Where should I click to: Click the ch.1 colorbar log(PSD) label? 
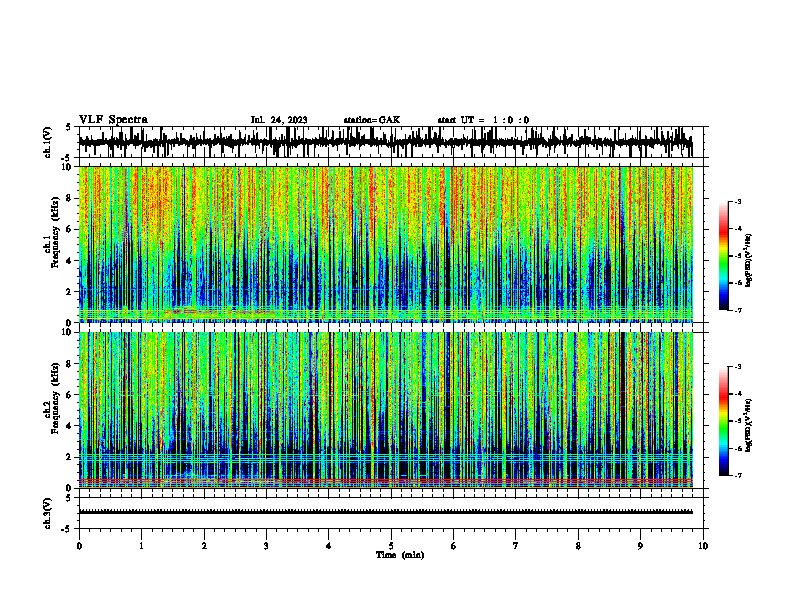click(749, 261)
